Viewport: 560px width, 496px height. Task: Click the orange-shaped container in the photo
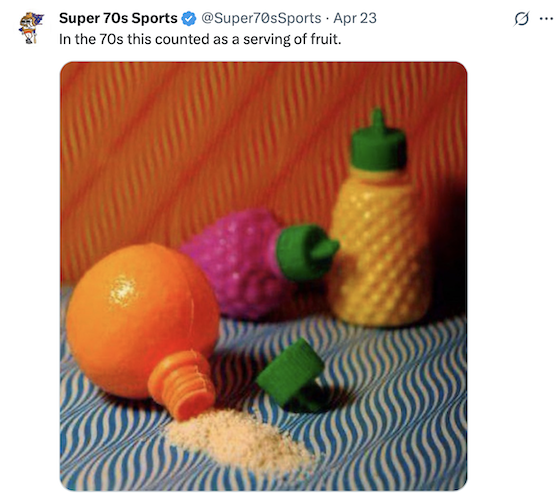point(143,321)
